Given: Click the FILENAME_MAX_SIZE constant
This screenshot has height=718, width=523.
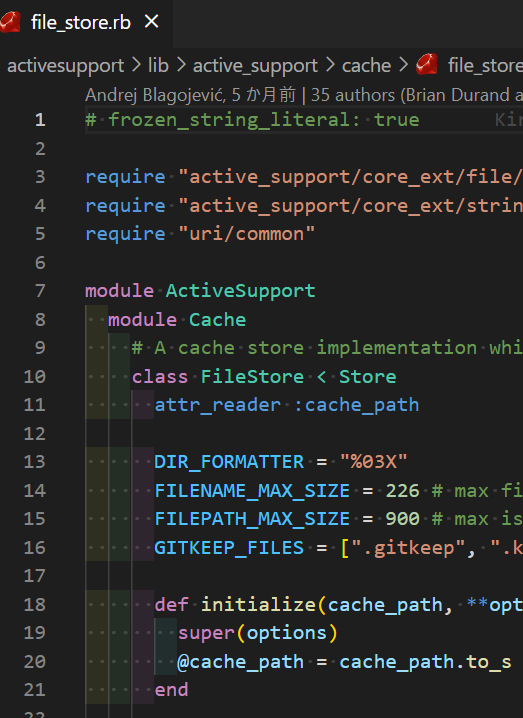Looking at the screenshot, I should (252, 490).
